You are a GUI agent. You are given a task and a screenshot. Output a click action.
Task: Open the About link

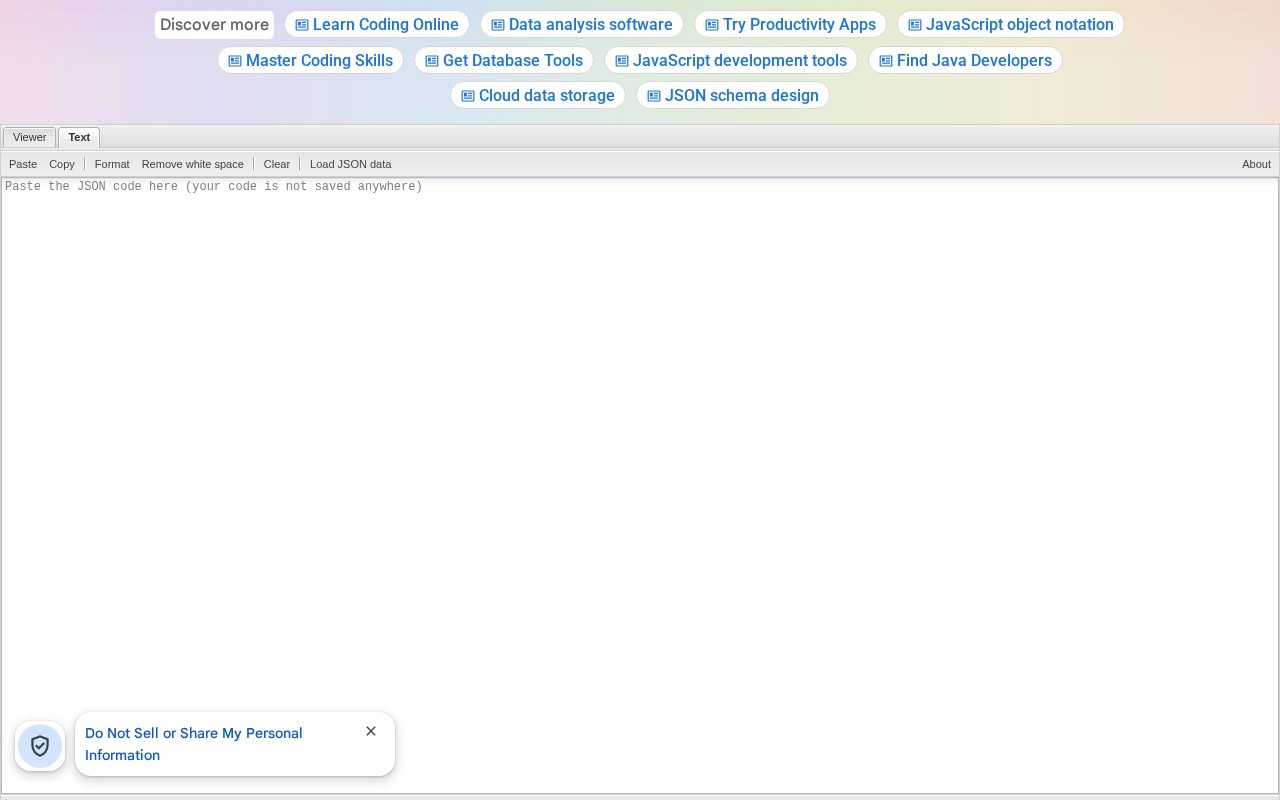click(1256, 164)
